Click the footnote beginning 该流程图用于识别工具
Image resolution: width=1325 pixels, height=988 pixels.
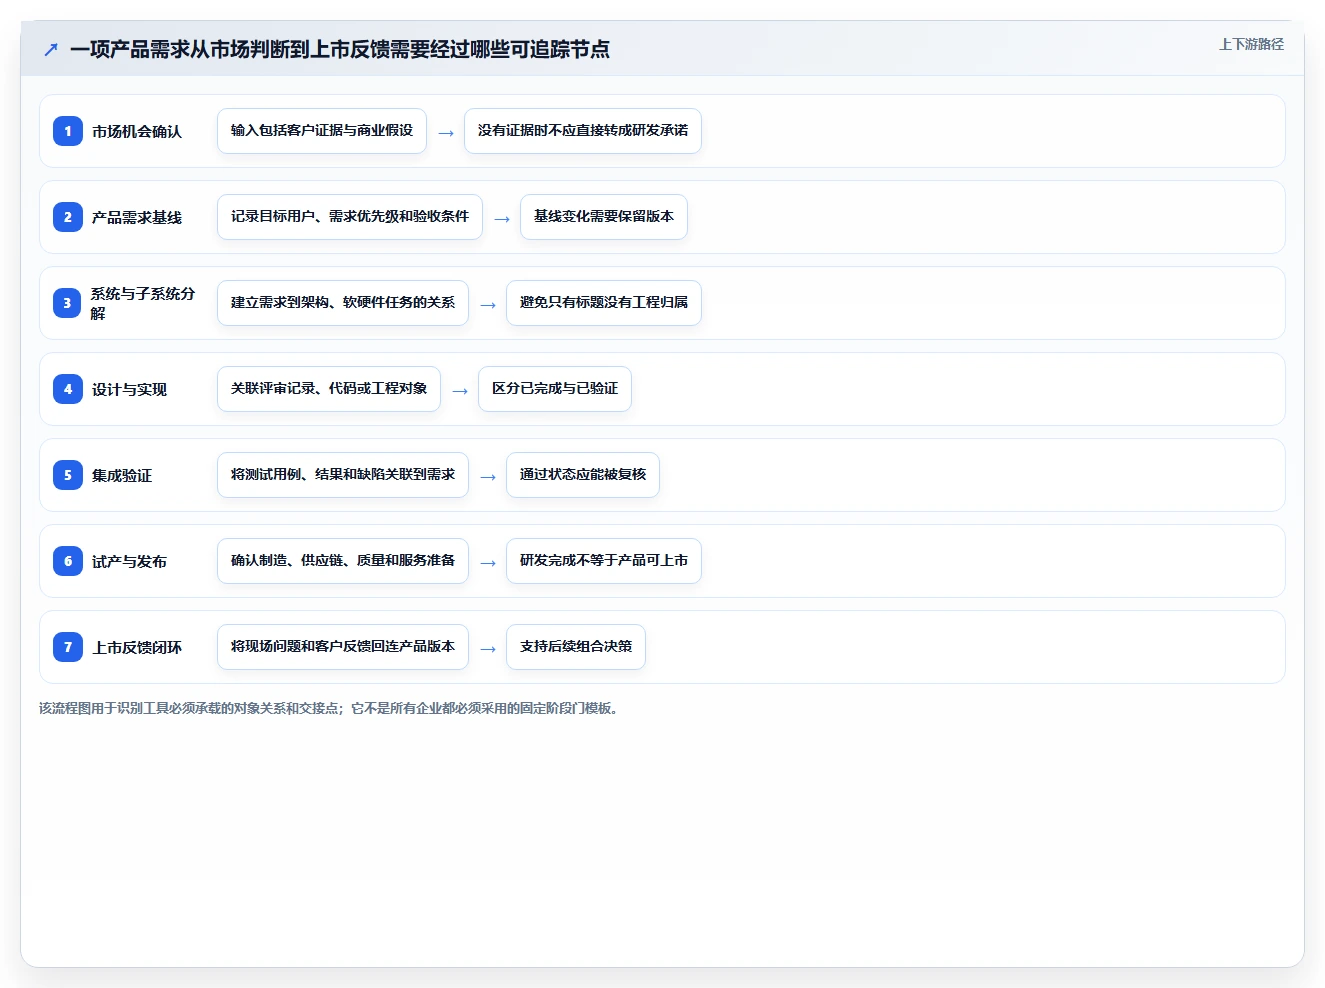pyautogui.click(x=331, y=708)
